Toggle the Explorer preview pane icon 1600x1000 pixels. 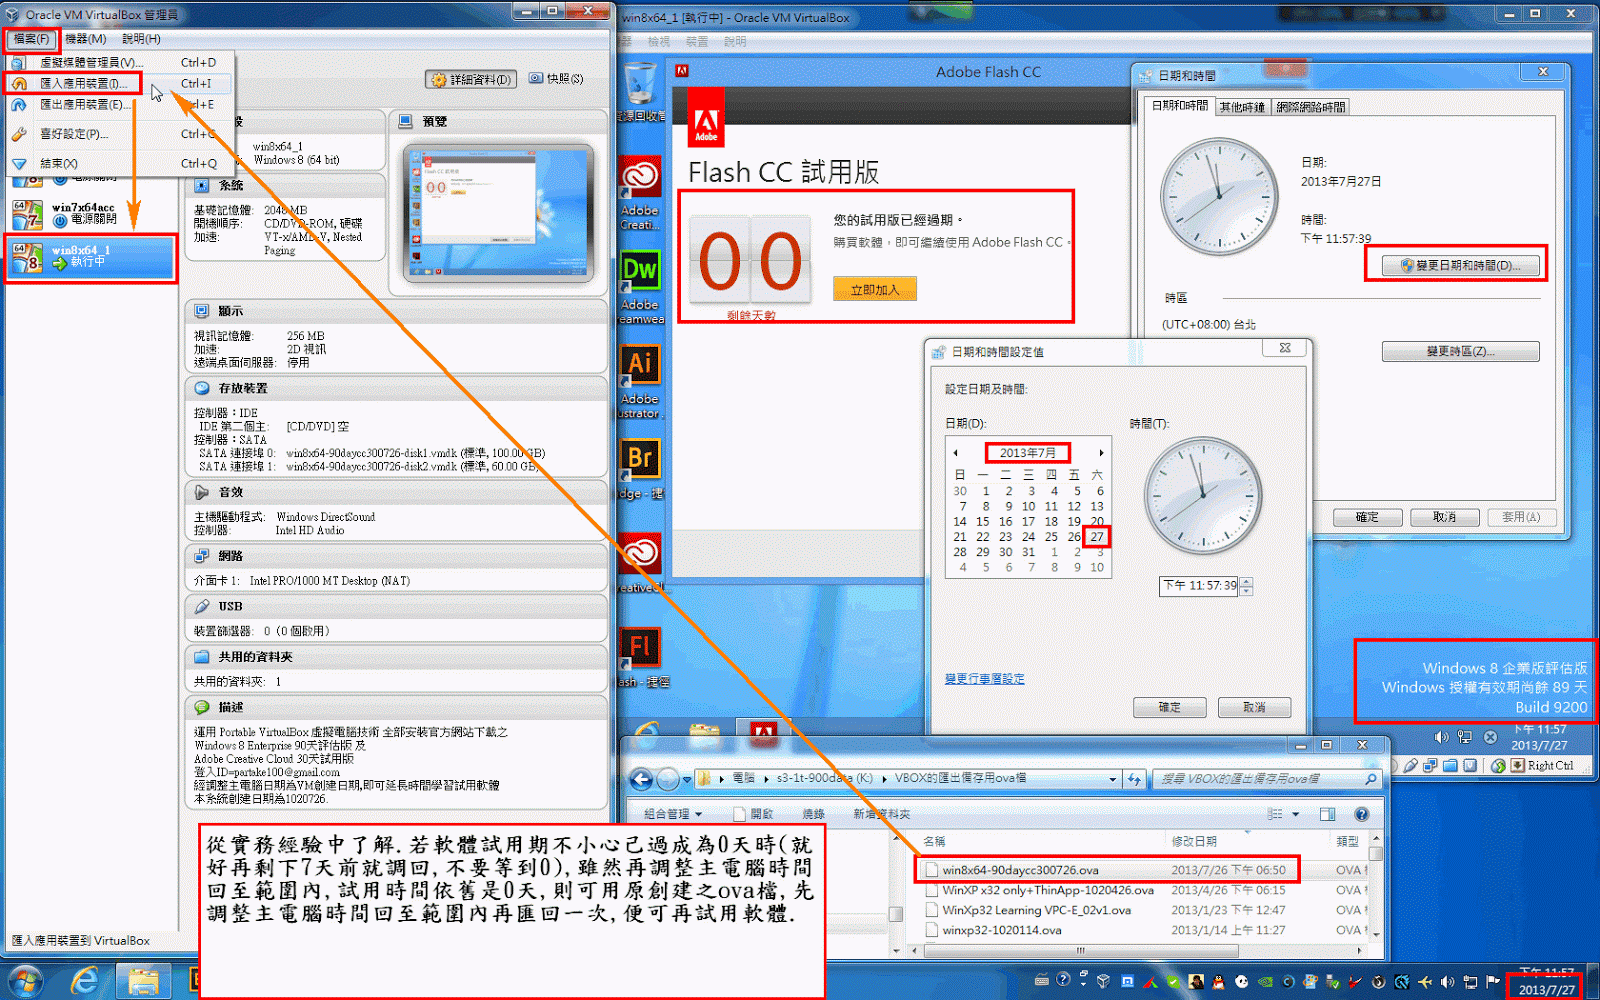pos(1328,814)
